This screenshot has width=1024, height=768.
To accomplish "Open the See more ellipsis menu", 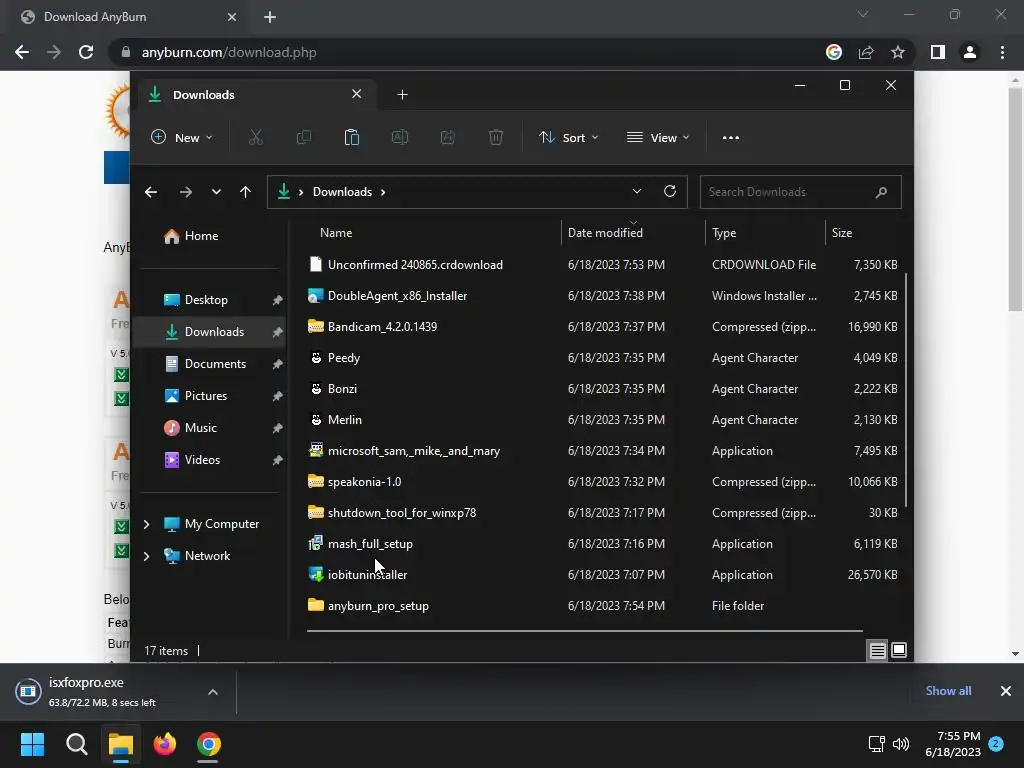I will click(731, 138).
